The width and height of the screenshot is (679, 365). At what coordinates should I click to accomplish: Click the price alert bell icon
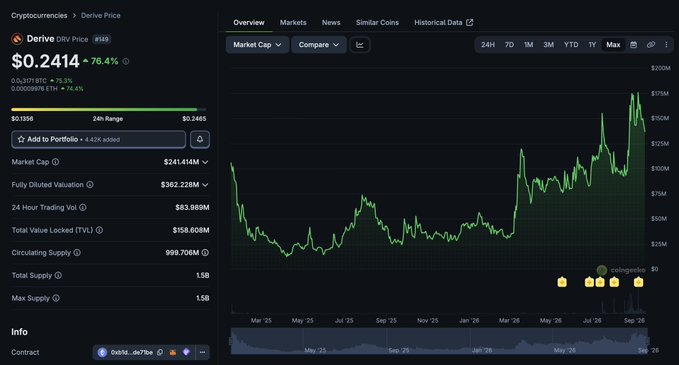tap(200, 139)
